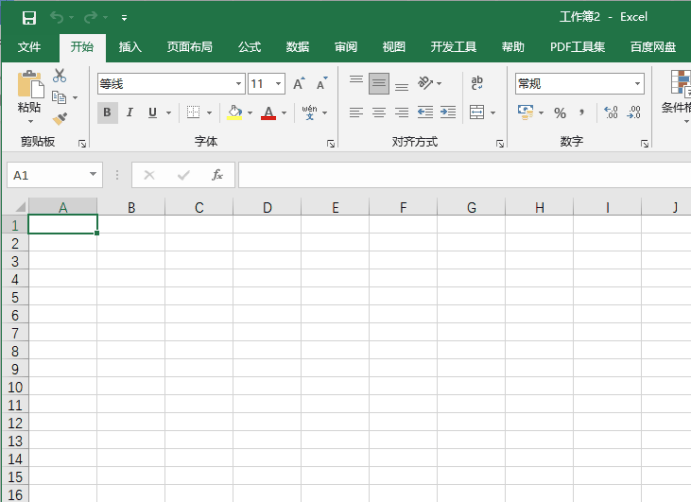Click the Increase Indent icon
691x502 pixels.
point(448,112)
